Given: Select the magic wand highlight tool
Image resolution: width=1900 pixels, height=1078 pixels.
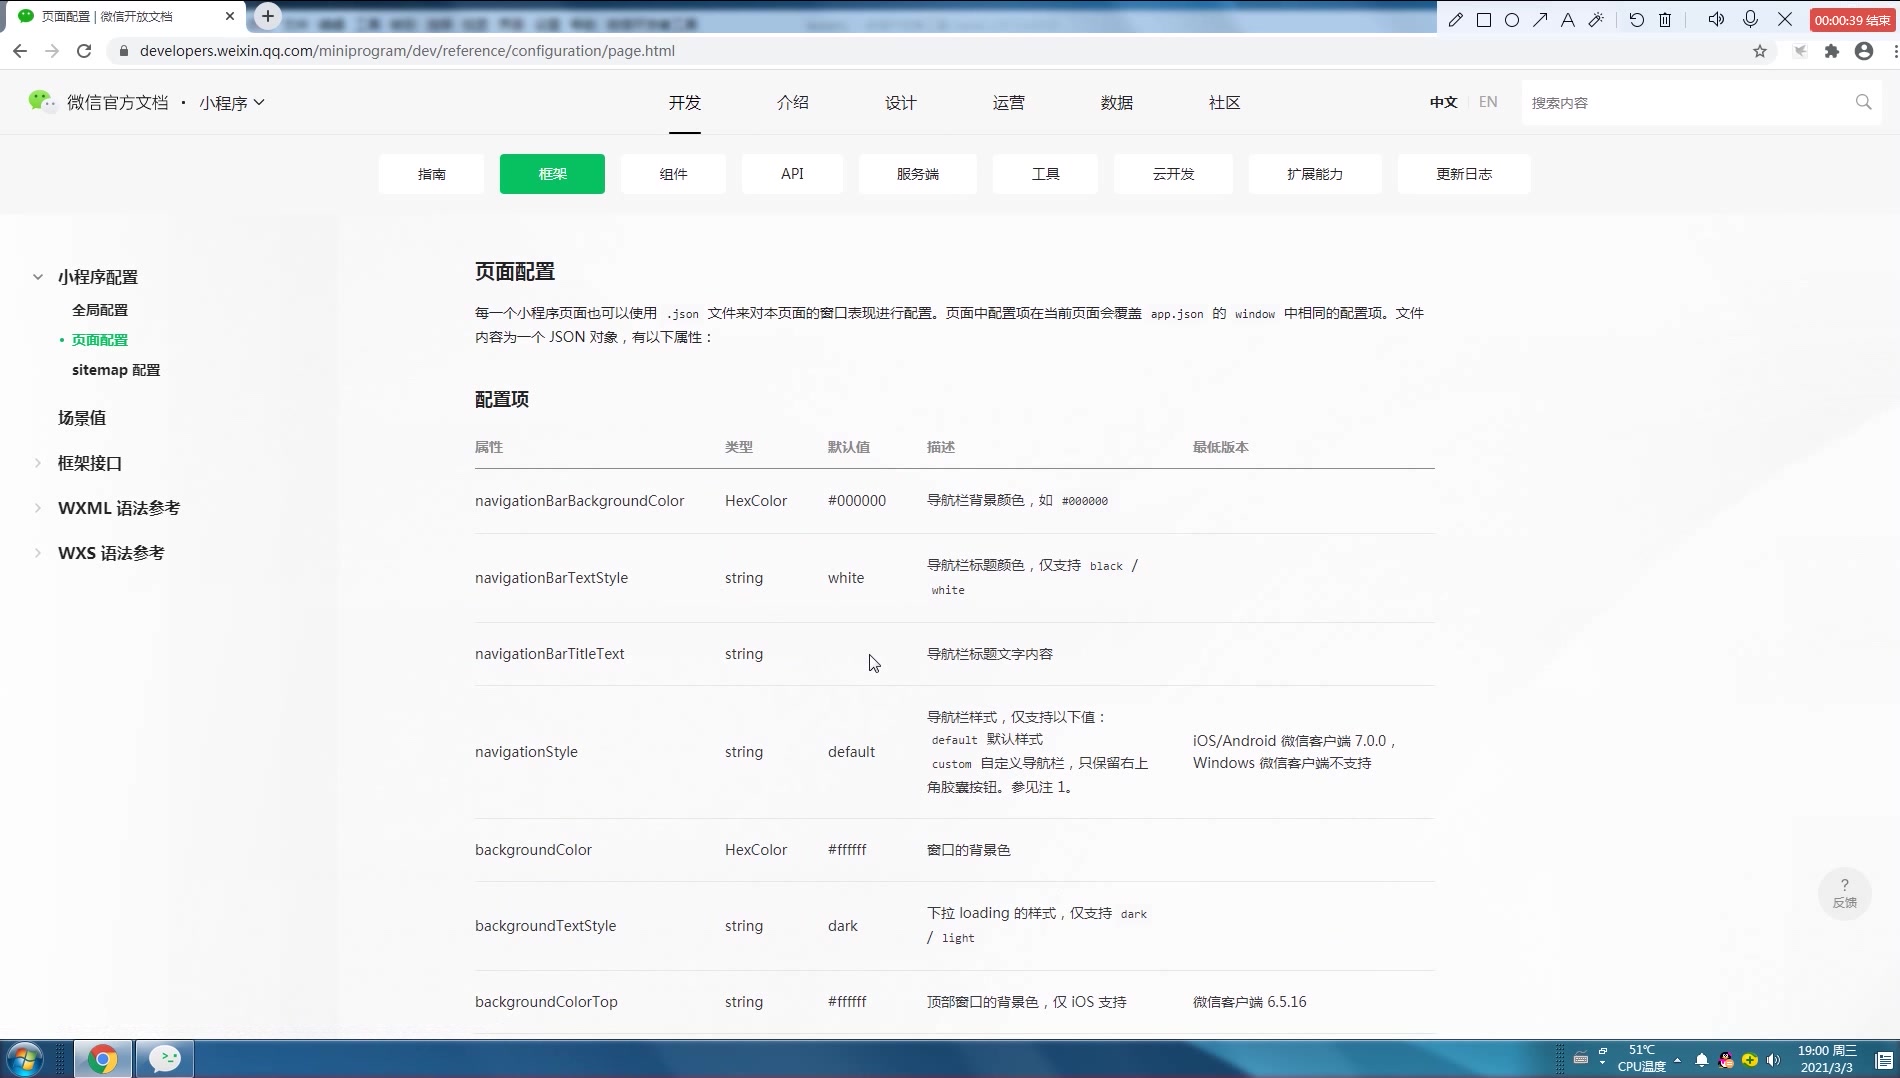Looking at the screenshot, I should coord(1596,19).
